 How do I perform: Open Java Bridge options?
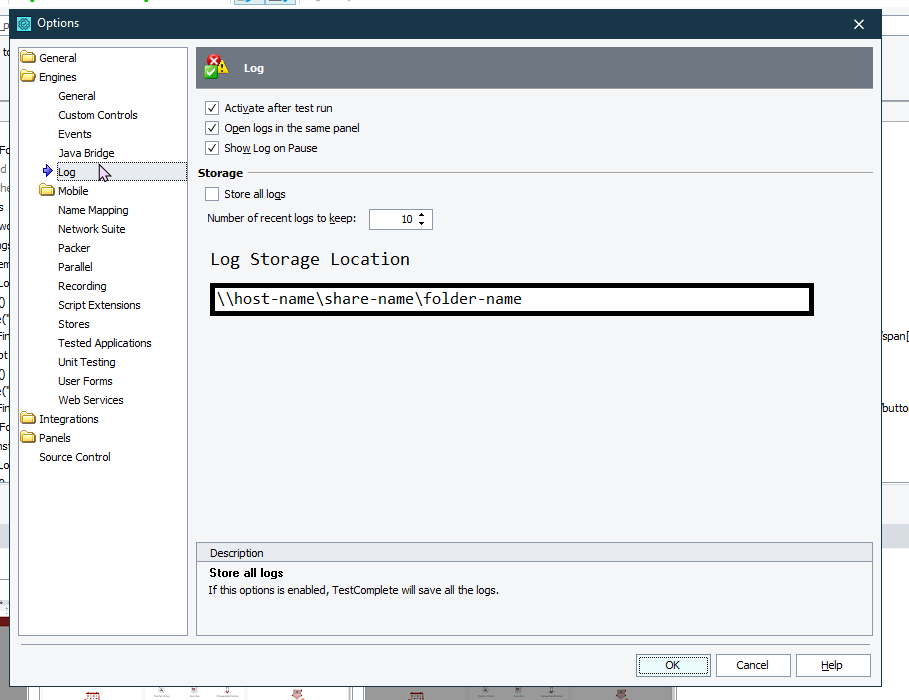(86, 153)
